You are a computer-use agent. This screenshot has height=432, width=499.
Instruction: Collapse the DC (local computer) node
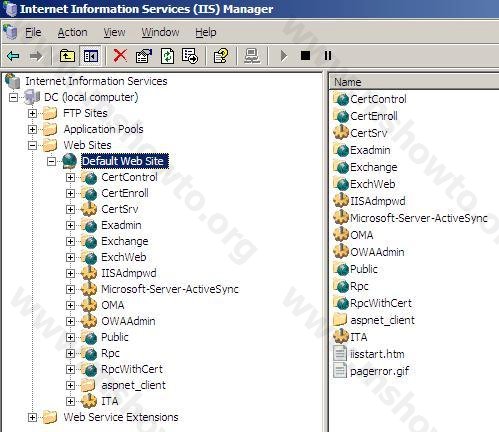tap(14, 98)
